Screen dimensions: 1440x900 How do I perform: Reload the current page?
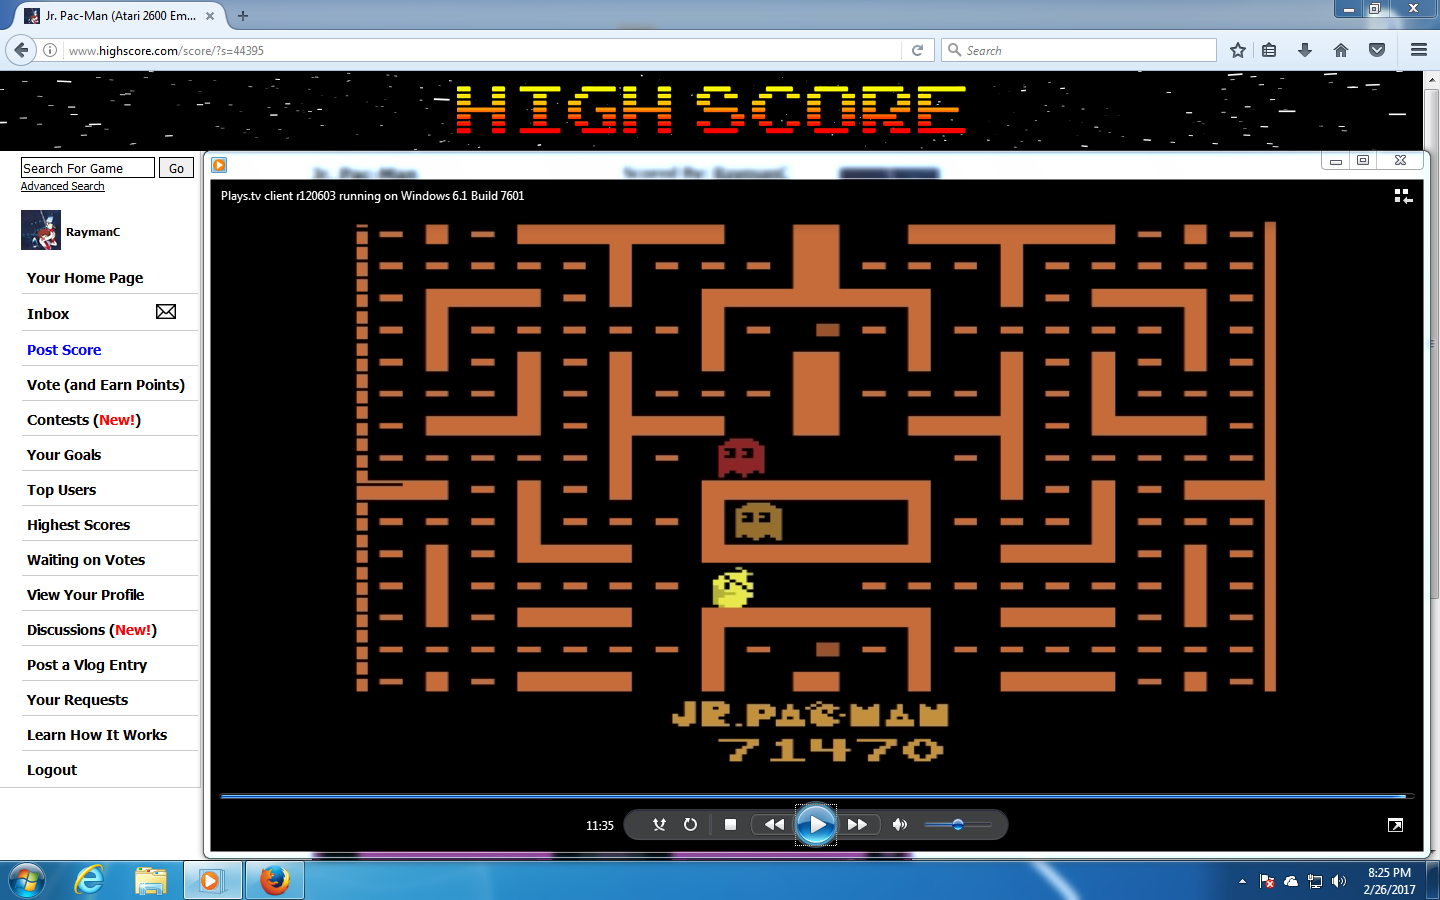click(x=917, y=50)
